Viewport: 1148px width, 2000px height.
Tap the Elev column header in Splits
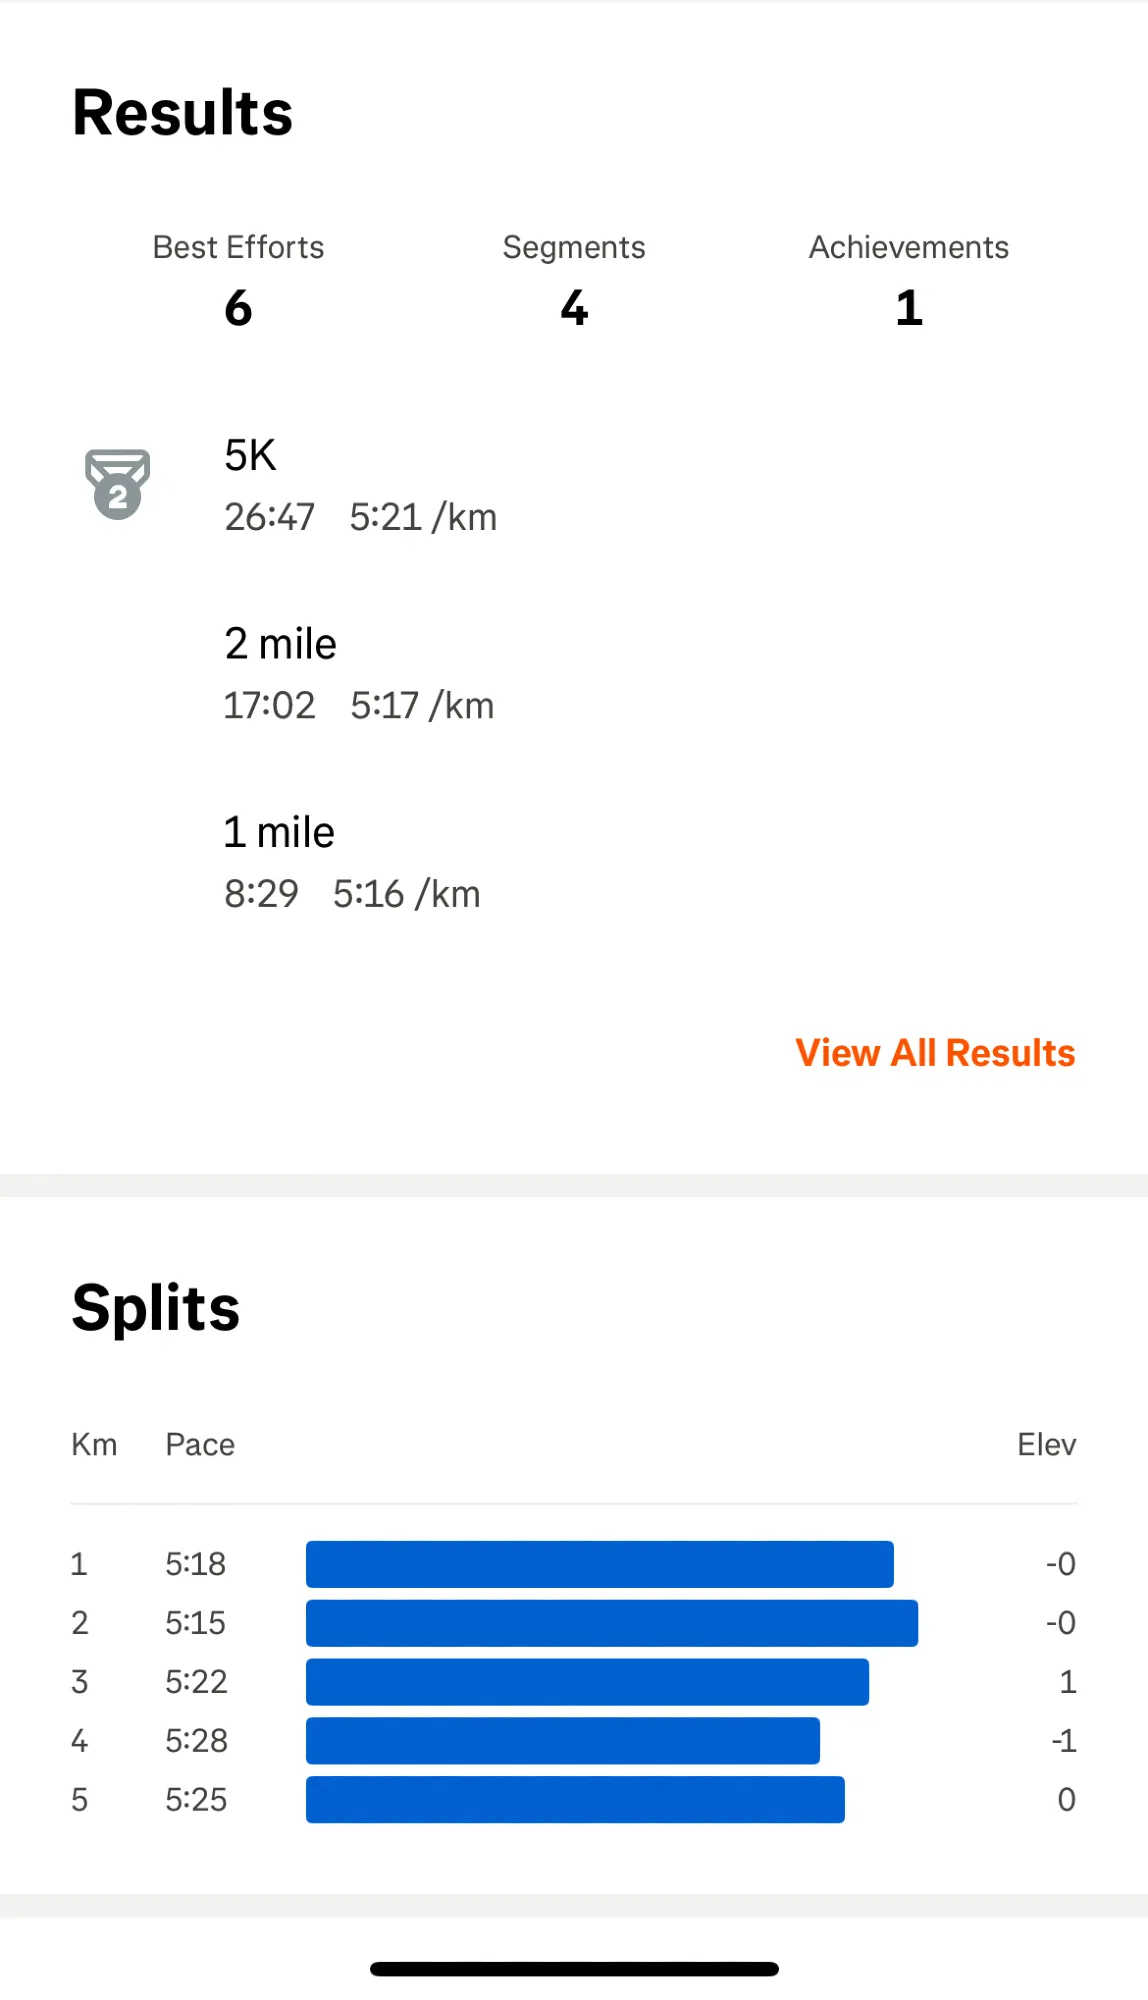point(1047,1445)
